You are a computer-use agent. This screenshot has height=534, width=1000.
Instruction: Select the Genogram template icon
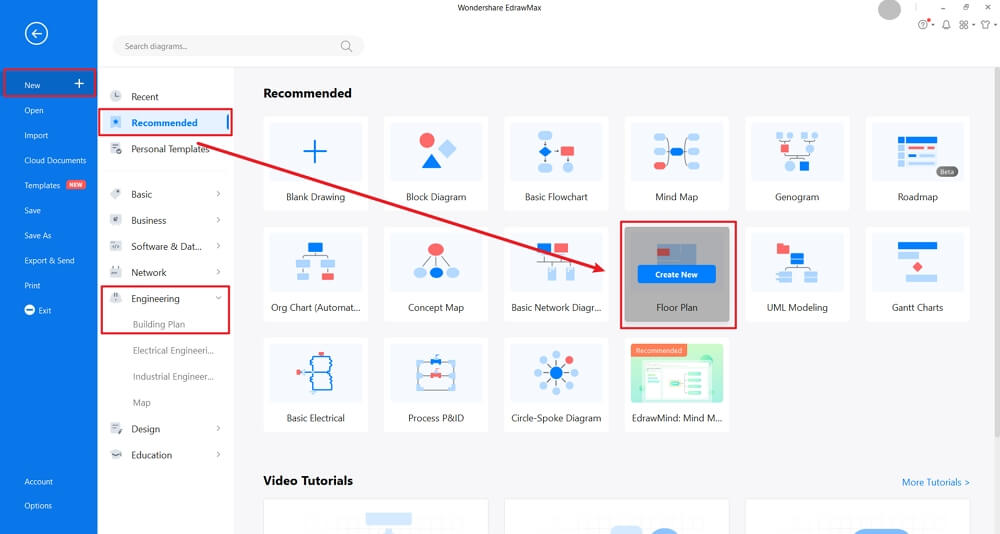tap(797, 151)
